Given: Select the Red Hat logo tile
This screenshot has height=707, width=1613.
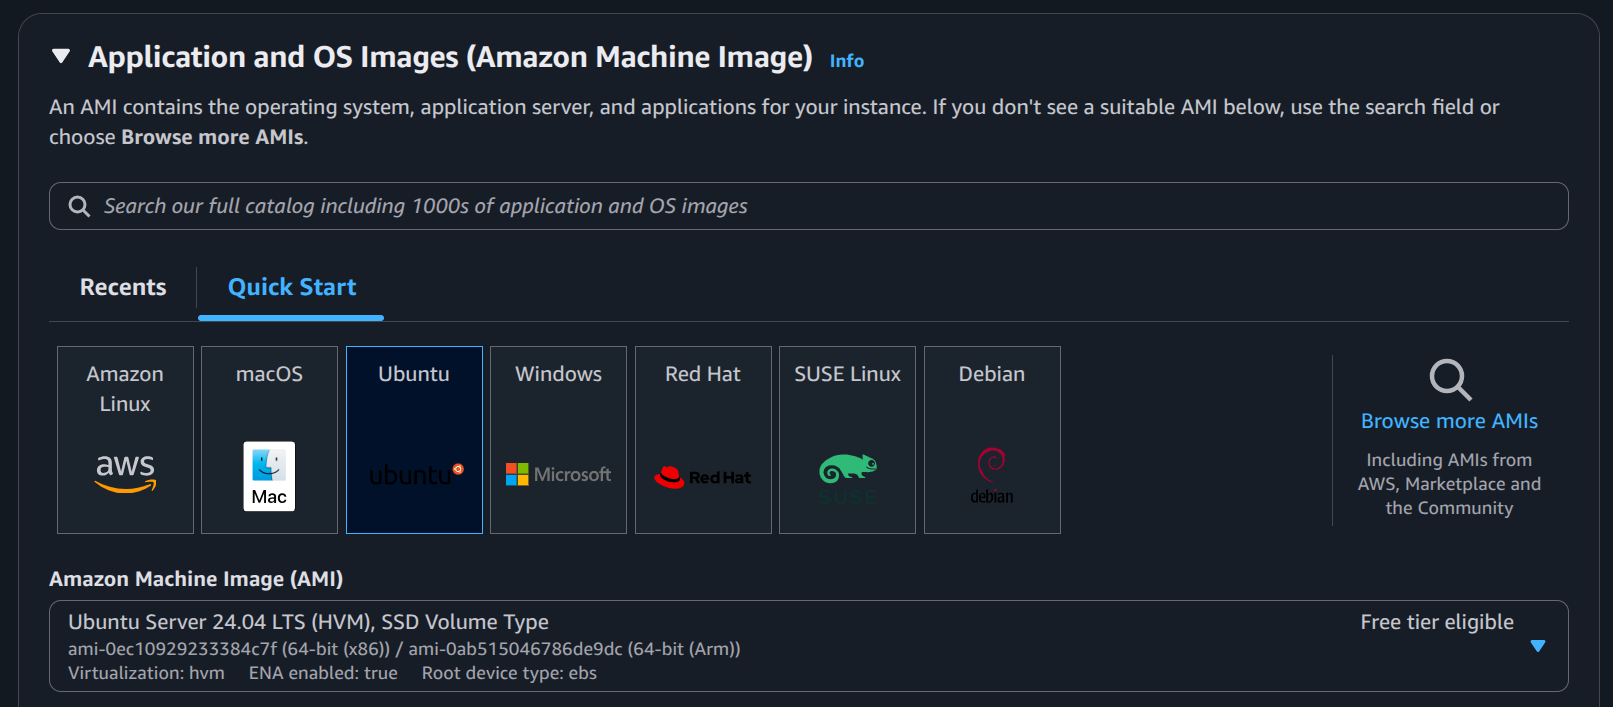Looking at the screenshot, I should [702, 477].
